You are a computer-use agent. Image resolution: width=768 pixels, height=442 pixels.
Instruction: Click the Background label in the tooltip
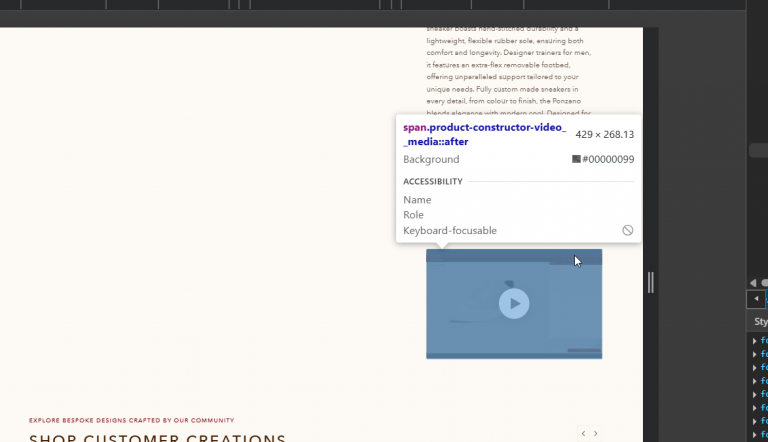(x=431, y=159)
